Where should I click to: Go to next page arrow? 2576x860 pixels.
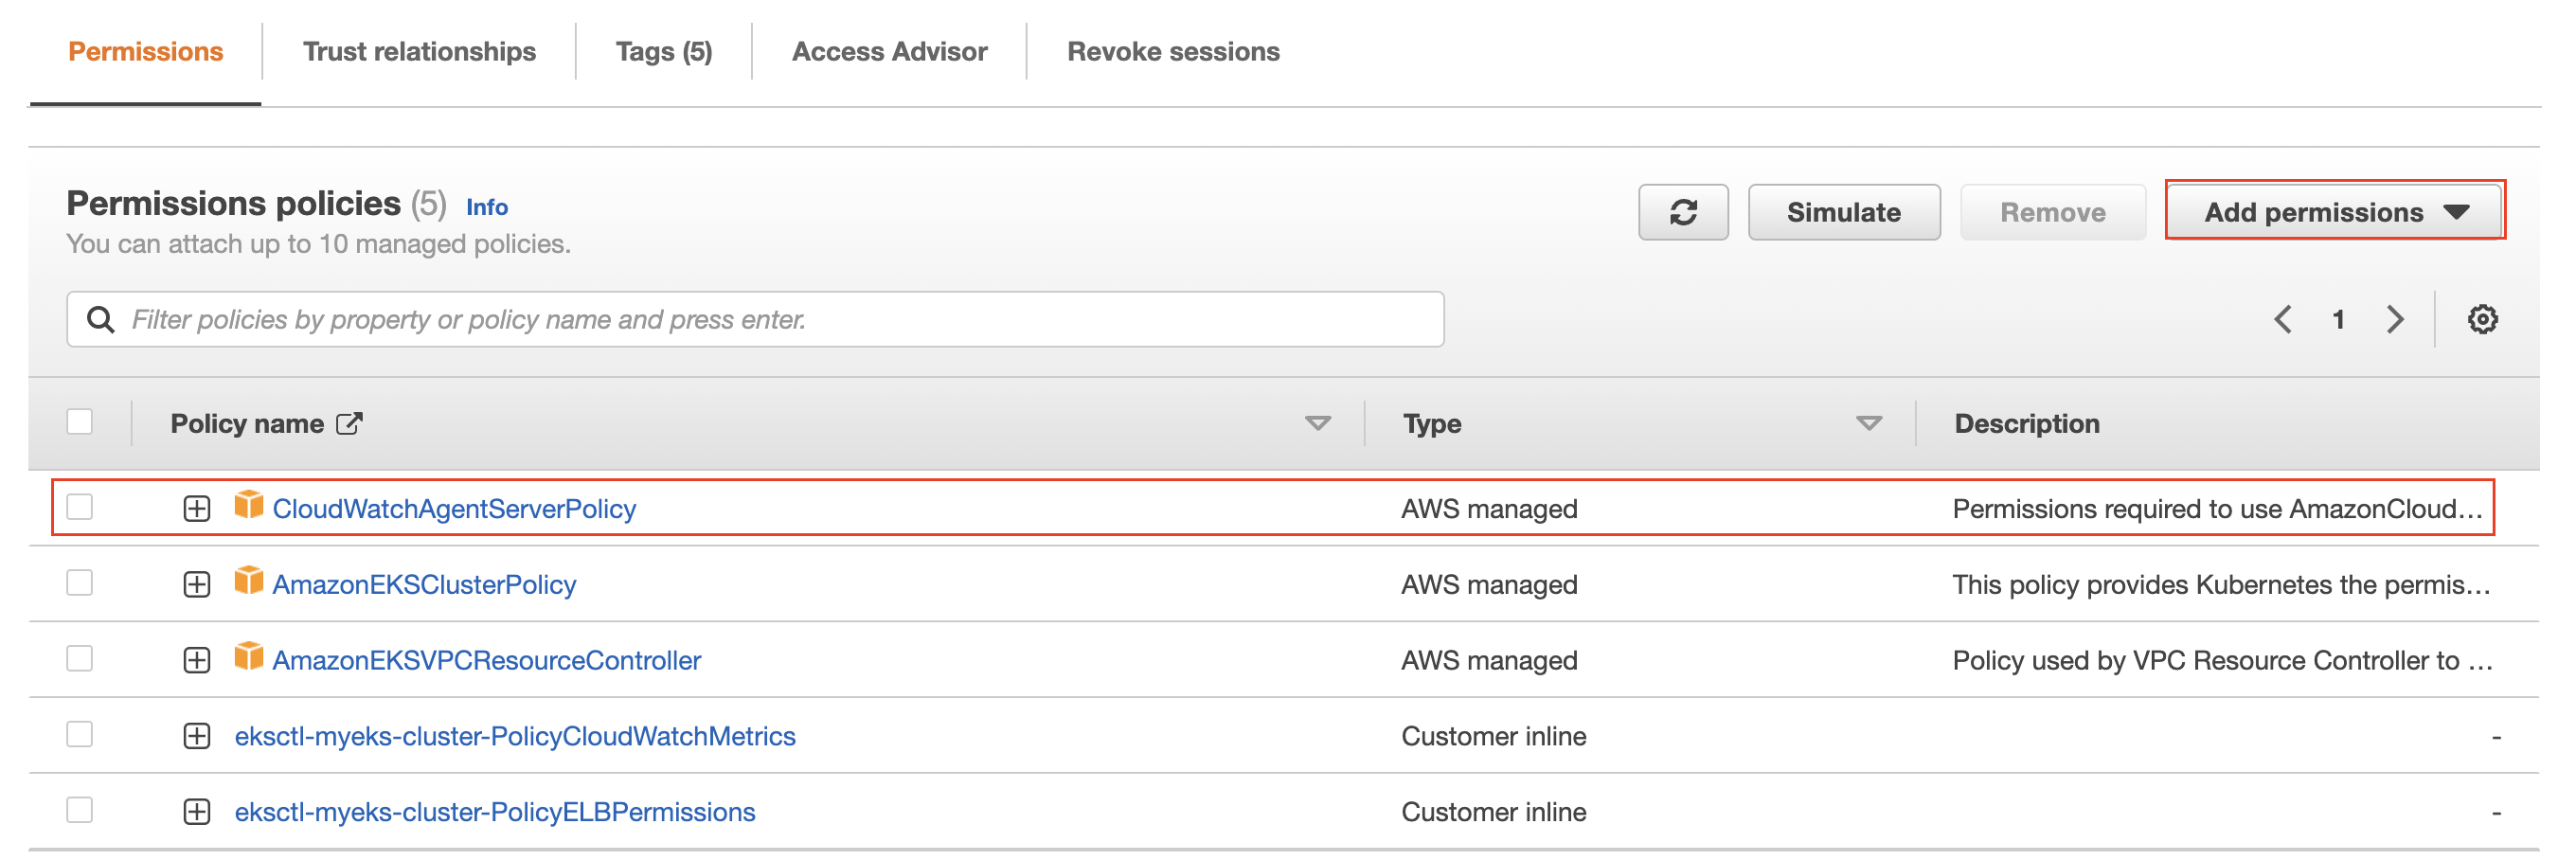click(2395, 320)
